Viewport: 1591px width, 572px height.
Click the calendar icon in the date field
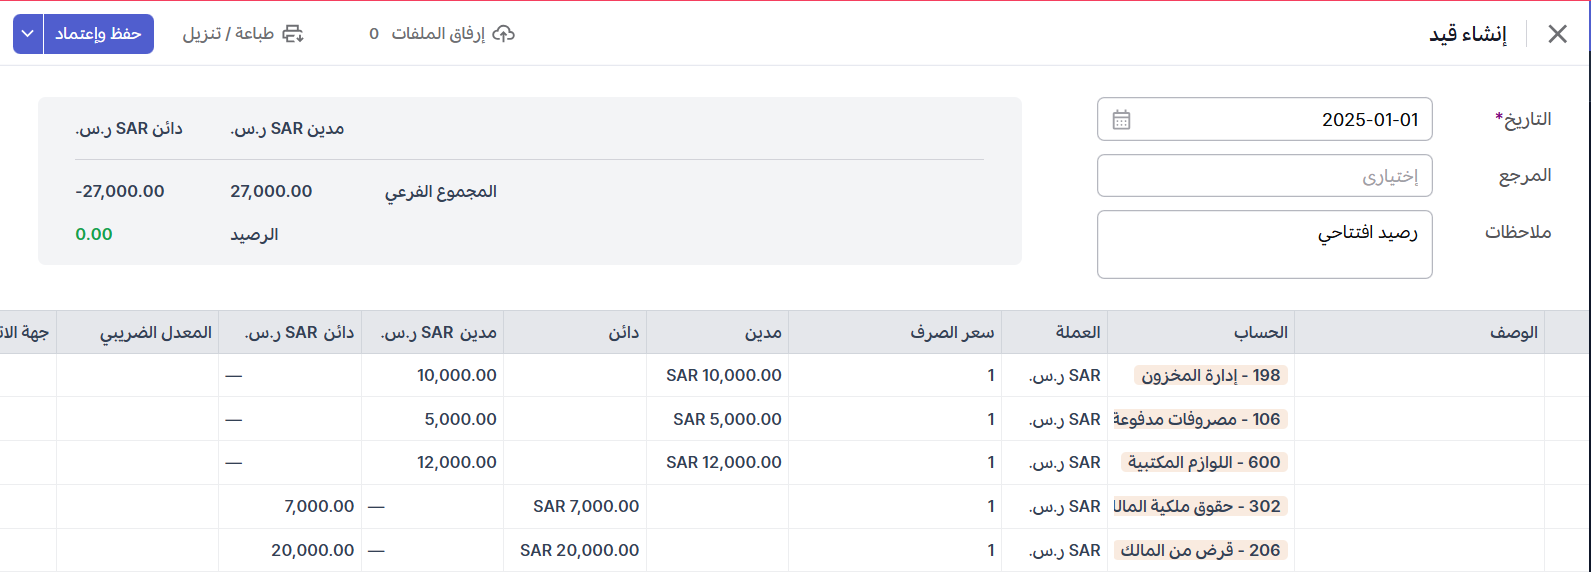tap(1121, 120)
